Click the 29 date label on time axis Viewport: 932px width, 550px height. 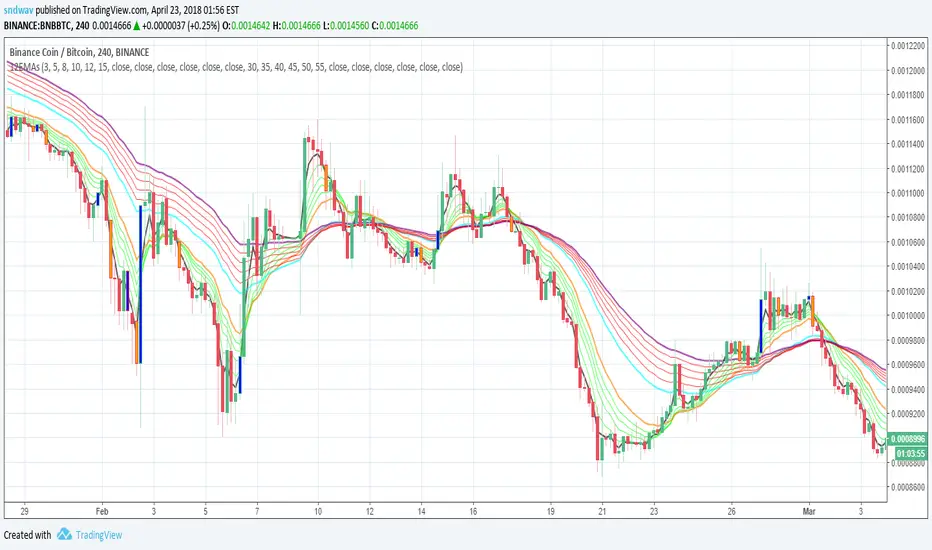click(x=24, y=511)
